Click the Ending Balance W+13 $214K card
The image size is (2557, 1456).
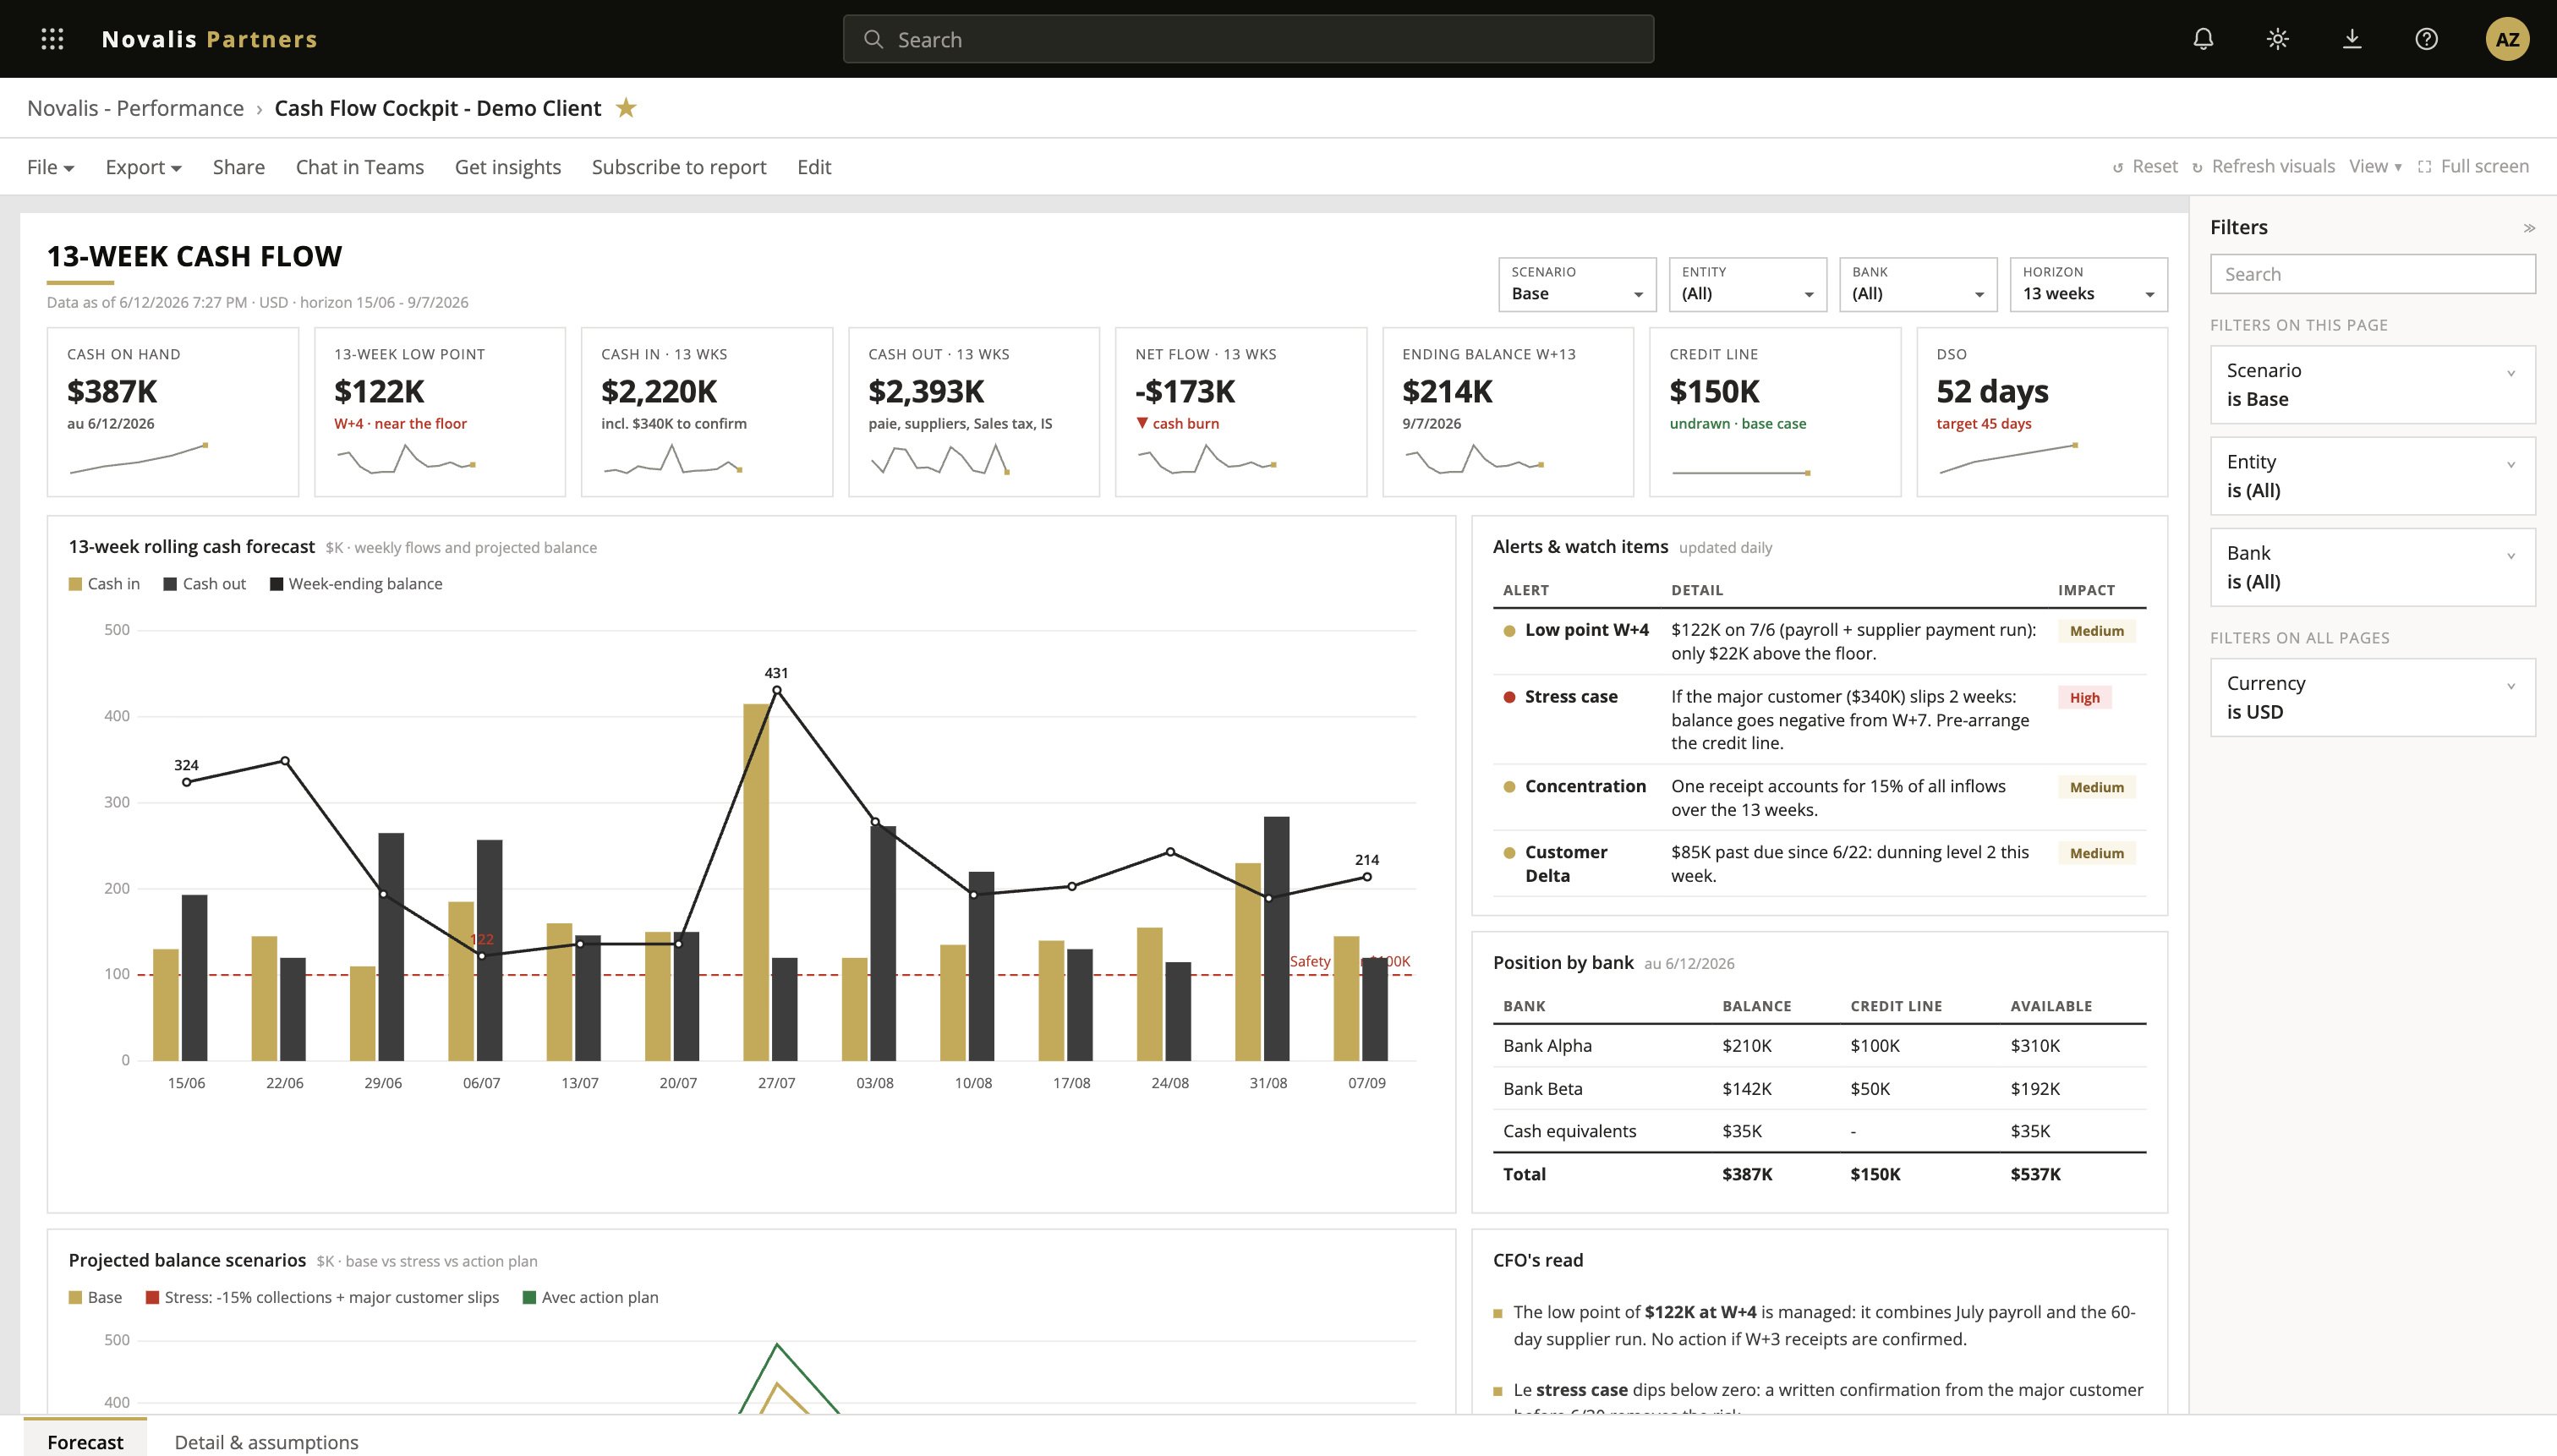coord(1508,412)
